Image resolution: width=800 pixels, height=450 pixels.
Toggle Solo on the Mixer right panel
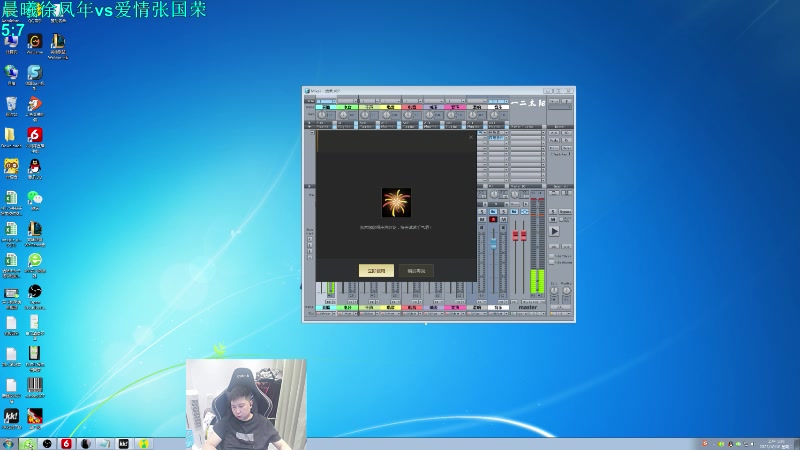pos(553,211)
